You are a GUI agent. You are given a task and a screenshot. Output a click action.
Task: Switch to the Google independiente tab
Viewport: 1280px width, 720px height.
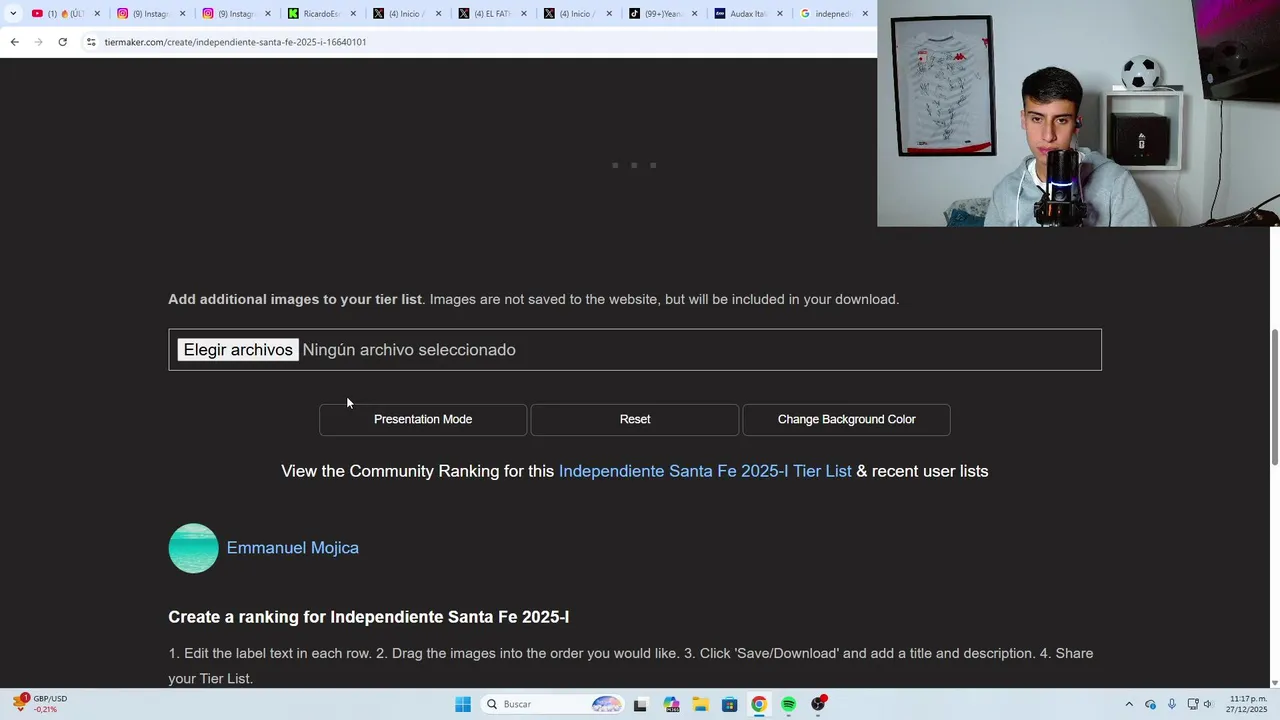(832, 13)
